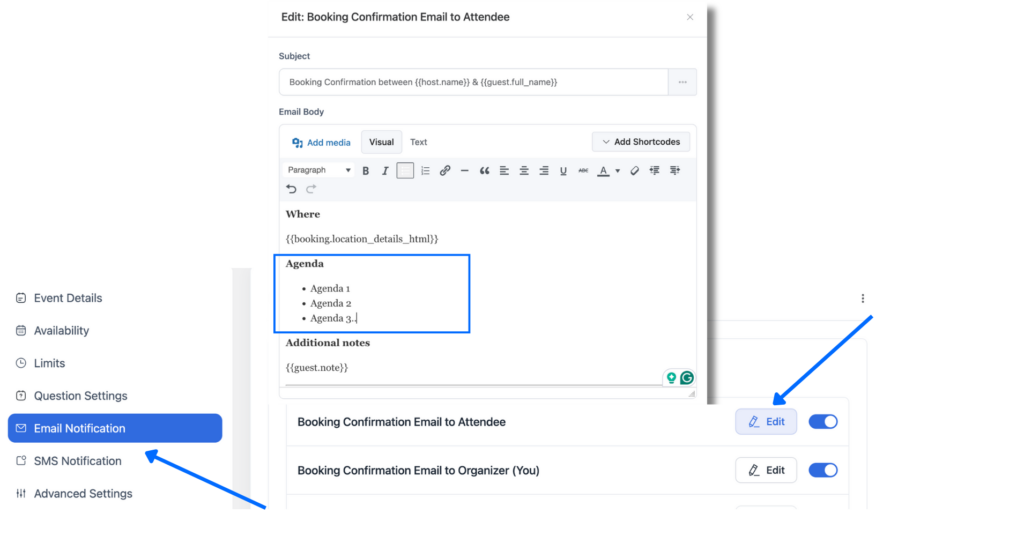Open the vertical three-dot options menu
The width and height of the screenshot is (1024, 536).
point(863,298)
